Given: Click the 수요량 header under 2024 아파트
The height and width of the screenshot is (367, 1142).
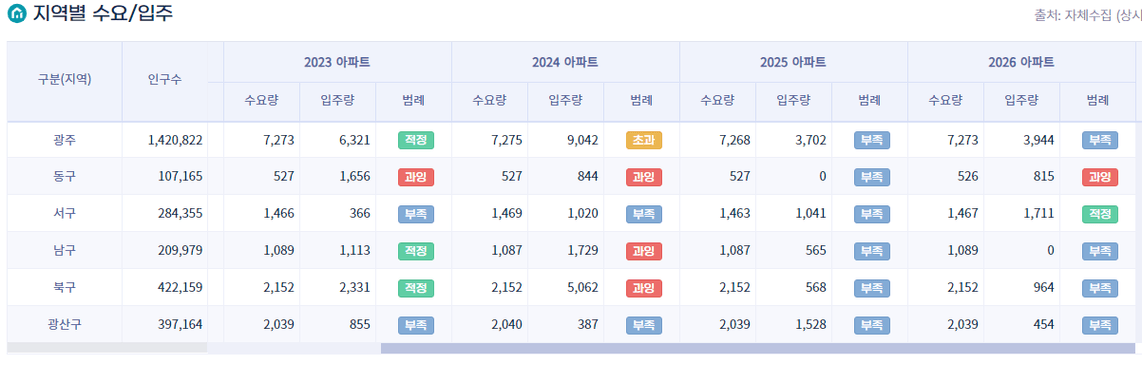Looking at the screenshot, I should click(489, 101).
